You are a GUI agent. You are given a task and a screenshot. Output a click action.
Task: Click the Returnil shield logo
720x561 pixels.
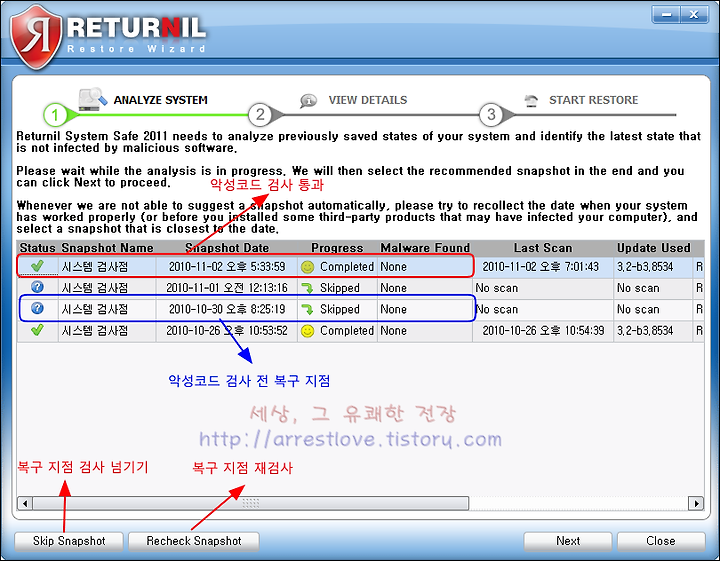click(x=36, y=38)
